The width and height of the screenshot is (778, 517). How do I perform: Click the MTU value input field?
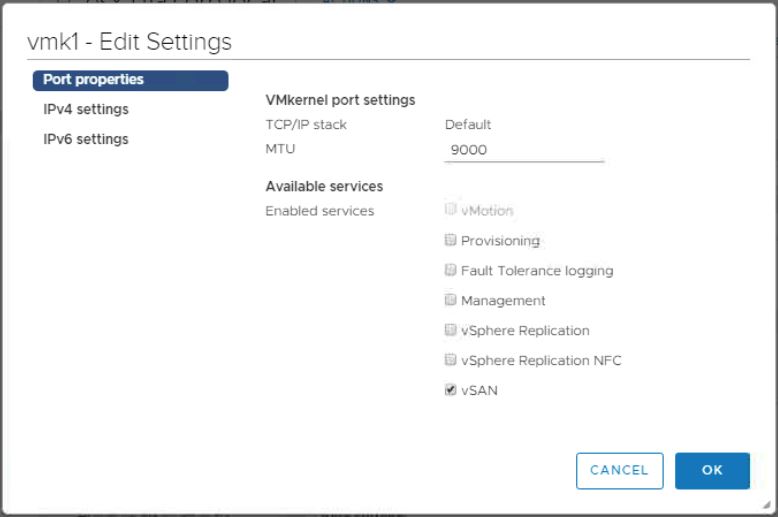coord(524,150)
